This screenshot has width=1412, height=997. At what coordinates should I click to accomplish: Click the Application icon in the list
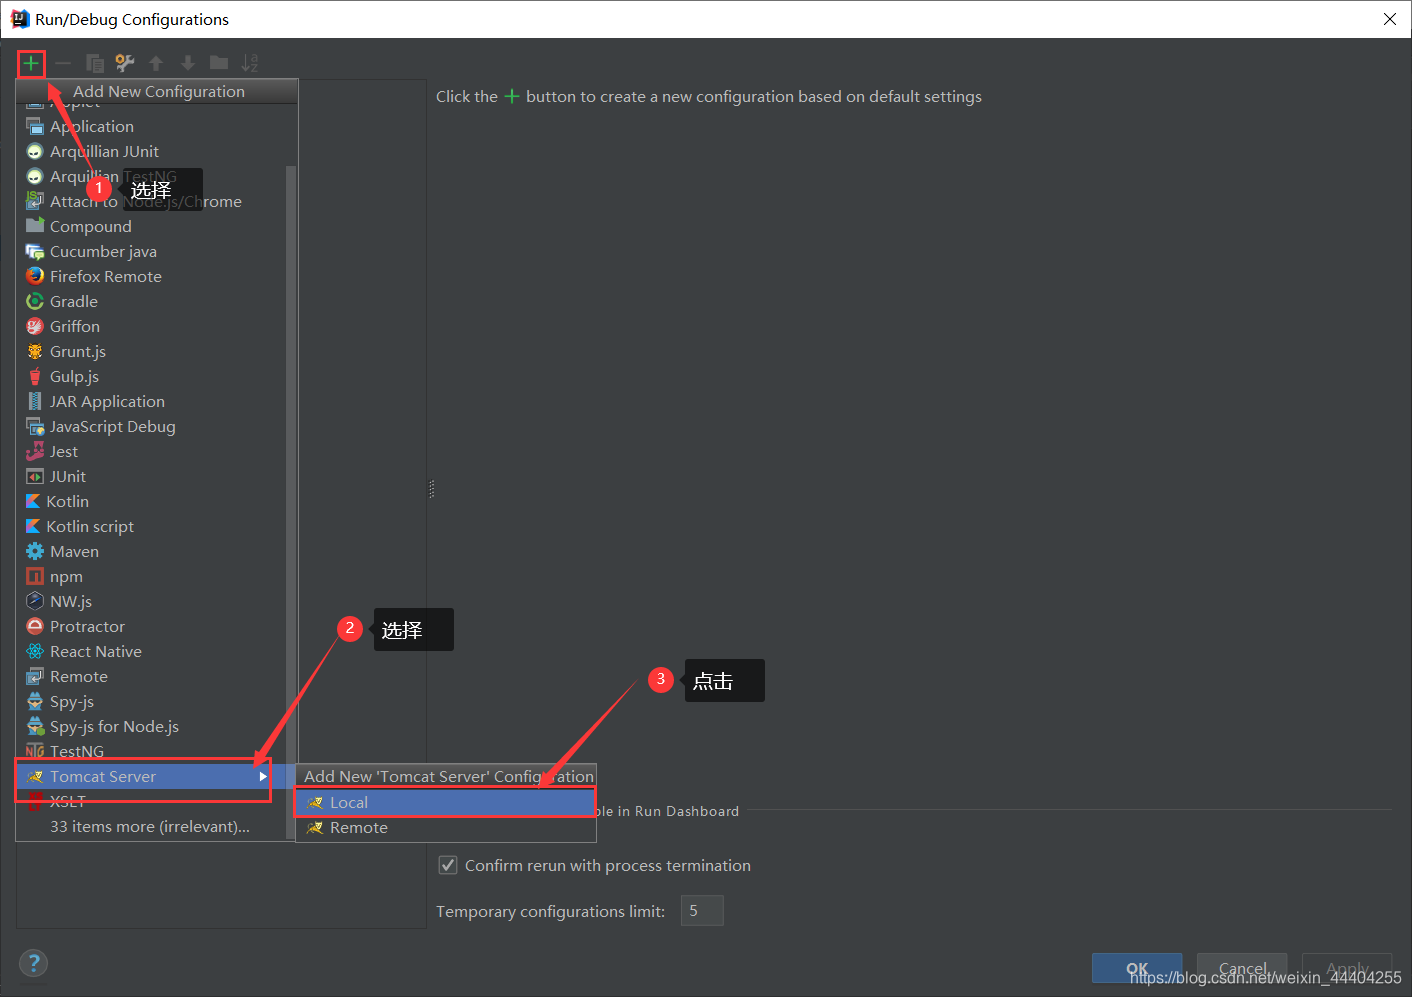coord(35,126)
